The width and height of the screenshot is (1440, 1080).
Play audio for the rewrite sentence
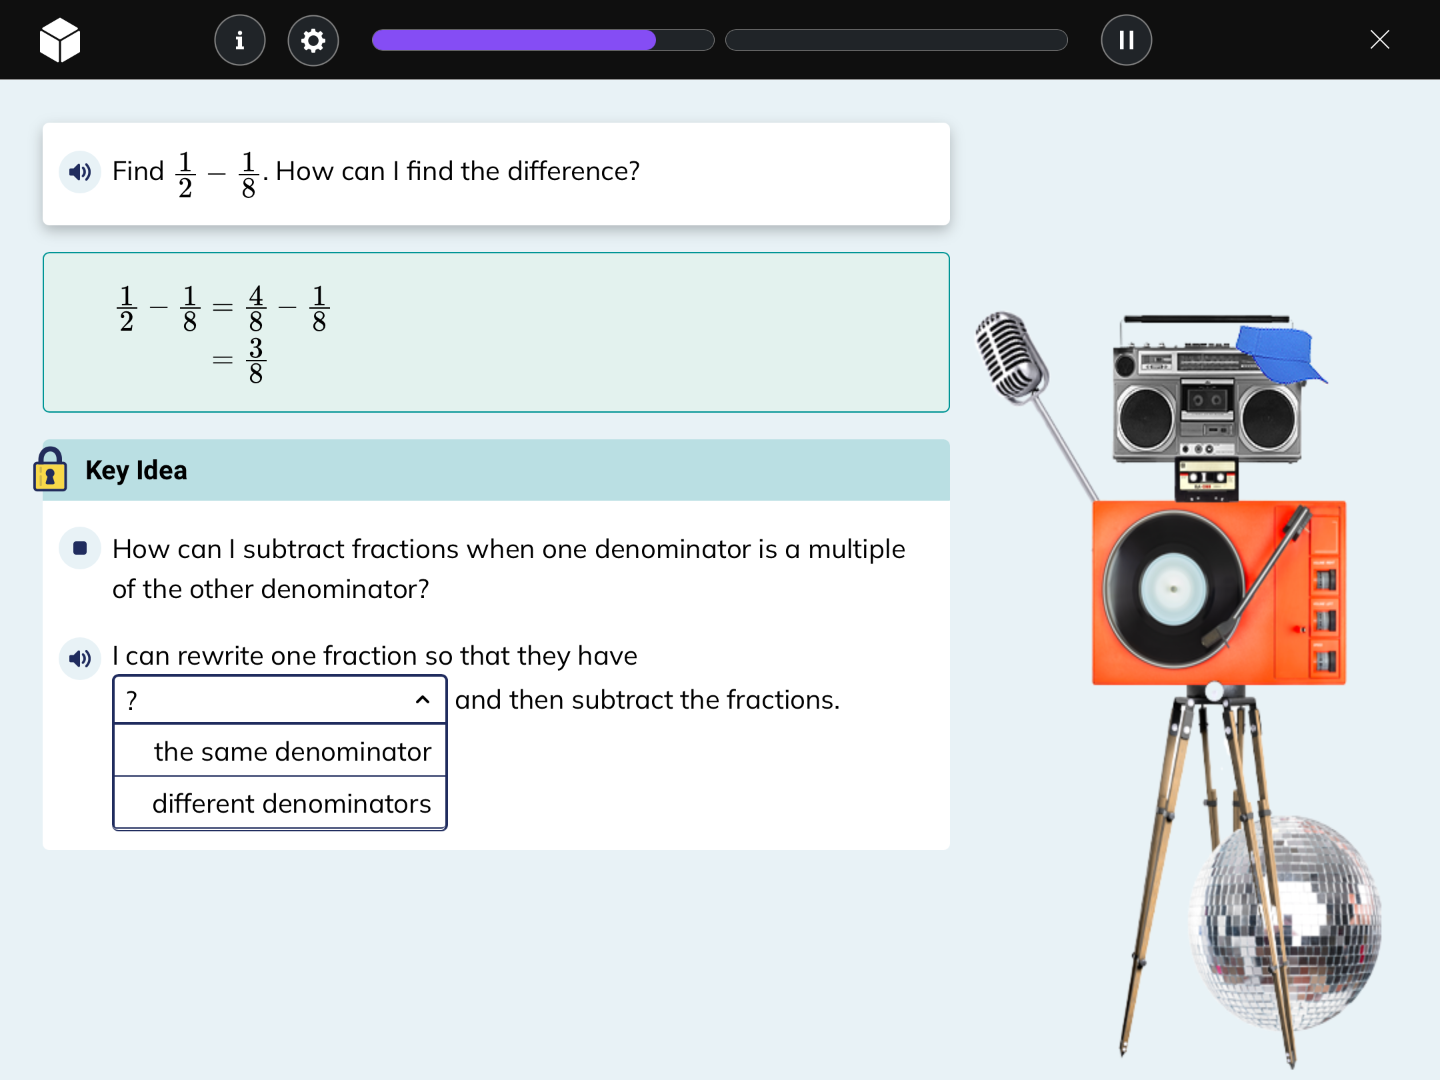[x=80, y=658]
